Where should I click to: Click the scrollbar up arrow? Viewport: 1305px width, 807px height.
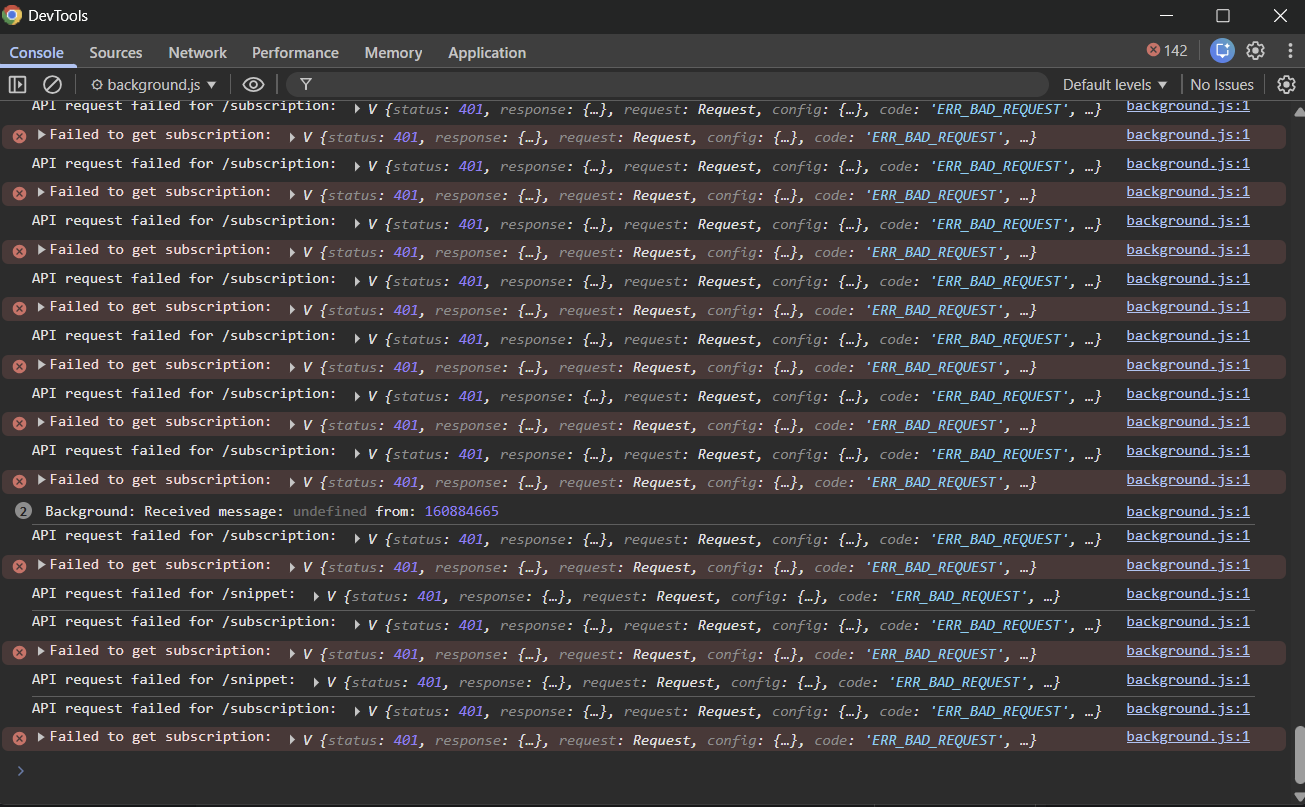click(1298, 111)
